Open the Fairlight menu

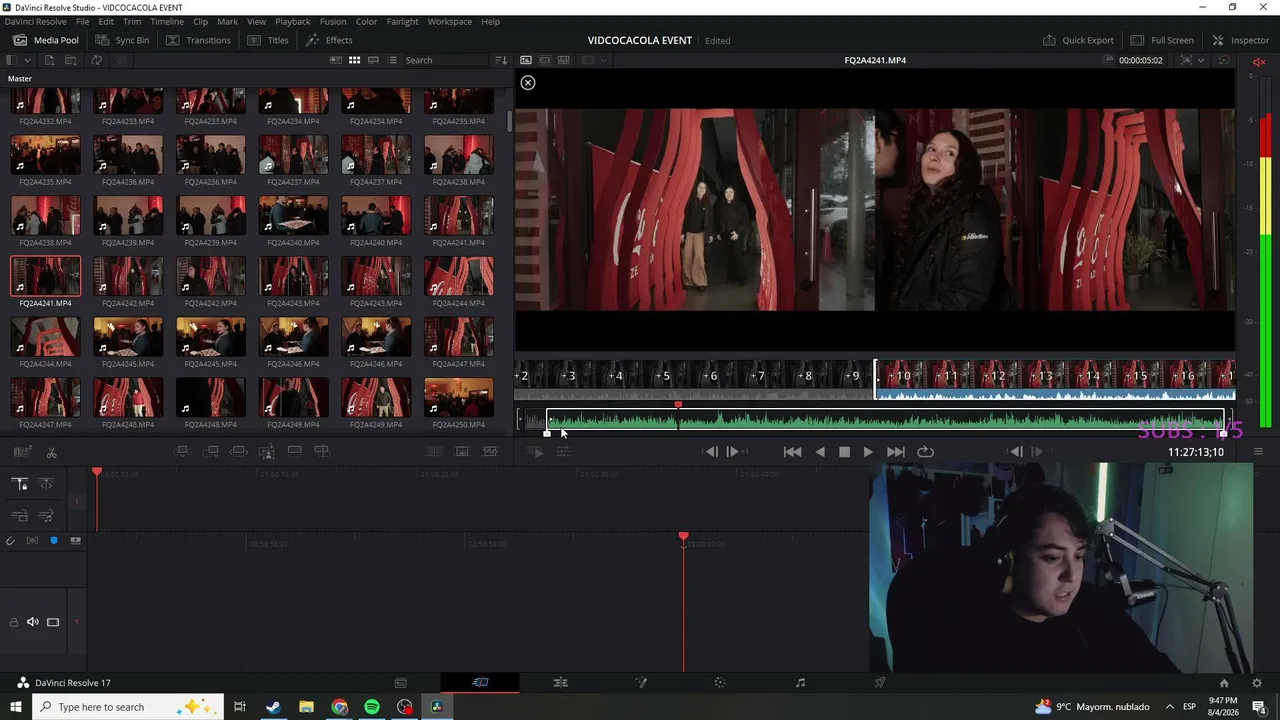403,21
